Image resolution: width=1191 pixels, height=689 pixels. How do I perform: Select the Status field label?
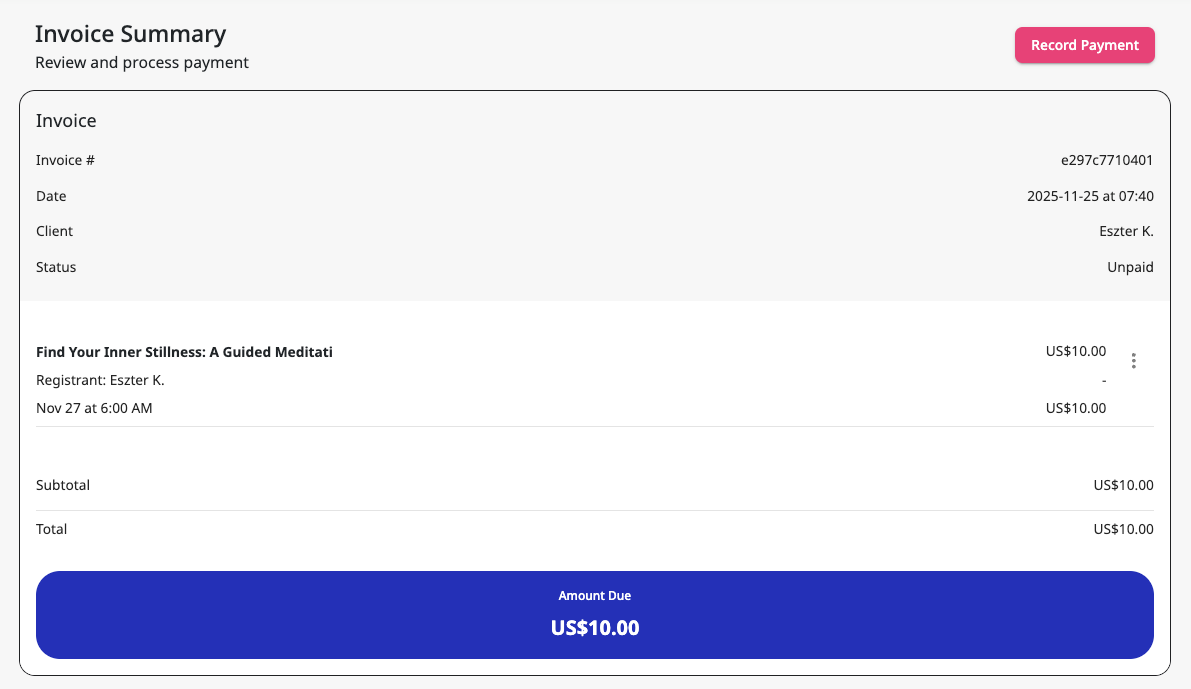pyautogui.click(x=55, y=267)
